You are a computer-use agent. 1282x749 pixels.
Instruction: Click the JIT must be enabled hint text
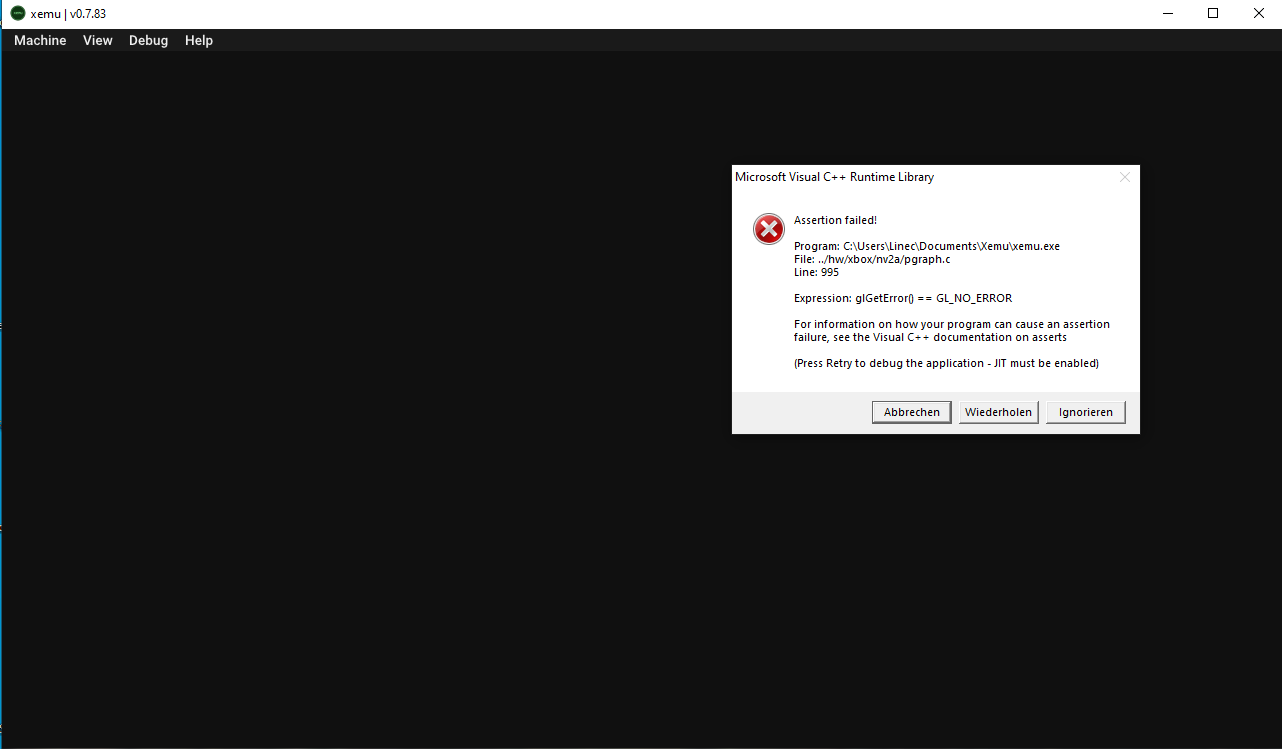(946, 362)
